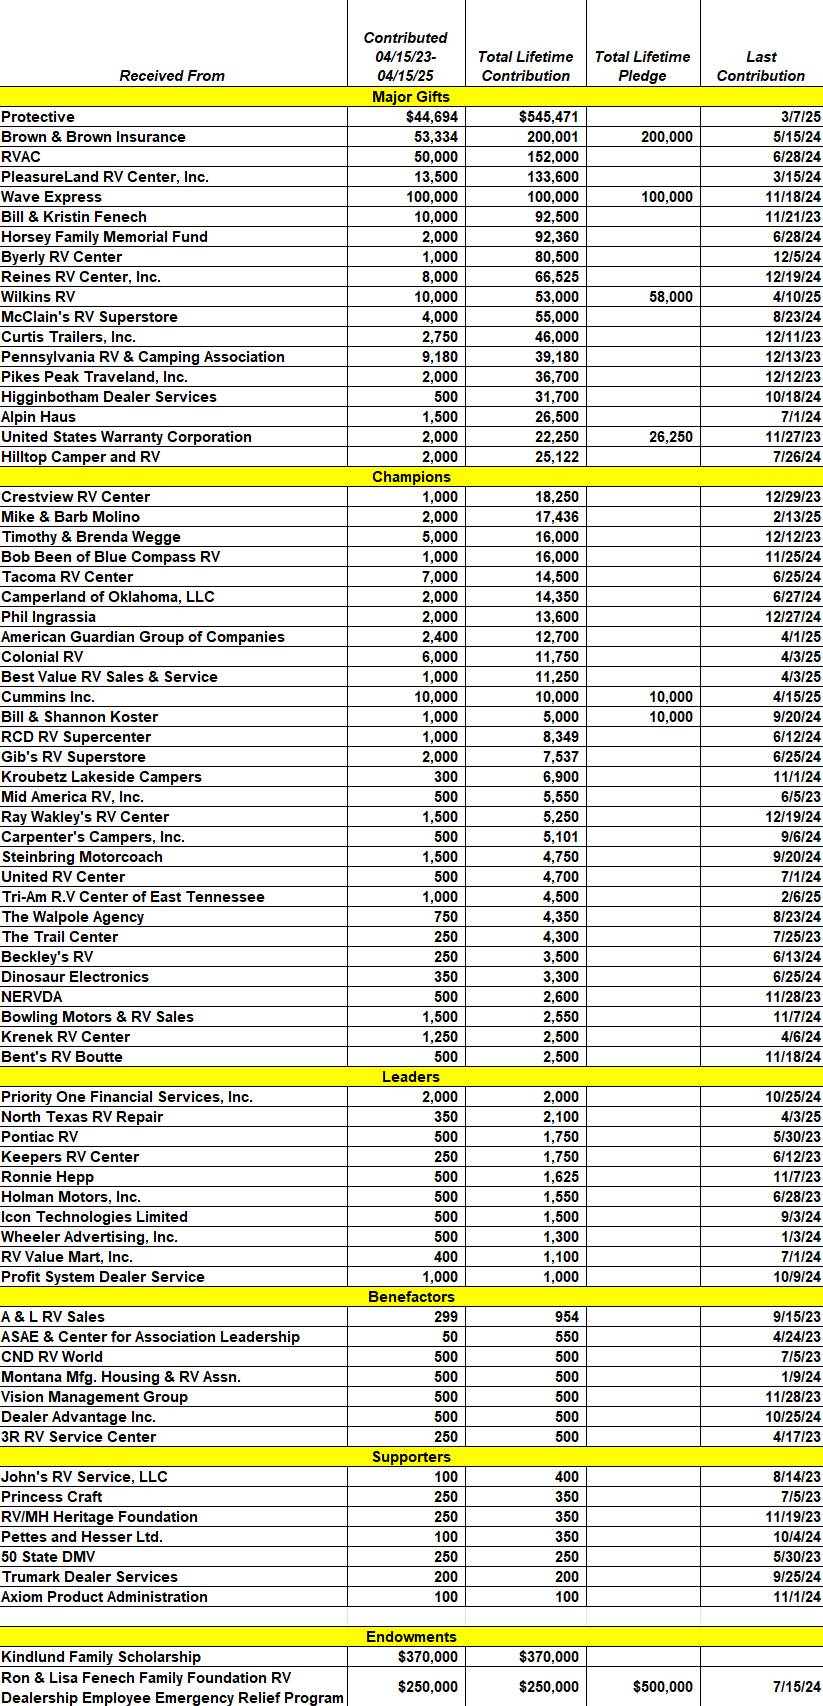Select 'RV/MH Heritage Foundation' cell
The width and height of the screenshot is (823, 1706).
(99, 1517)
